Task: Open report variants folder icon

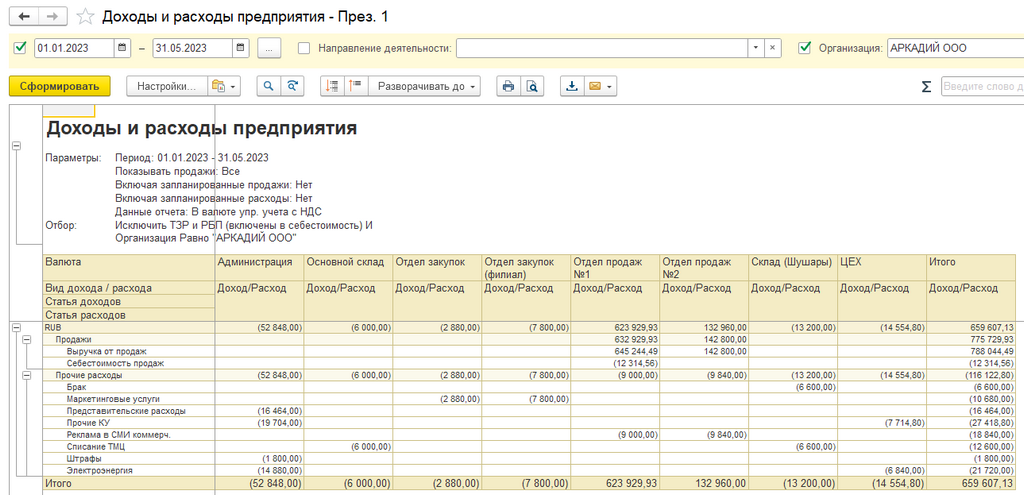Action: [x=224, y=86]
